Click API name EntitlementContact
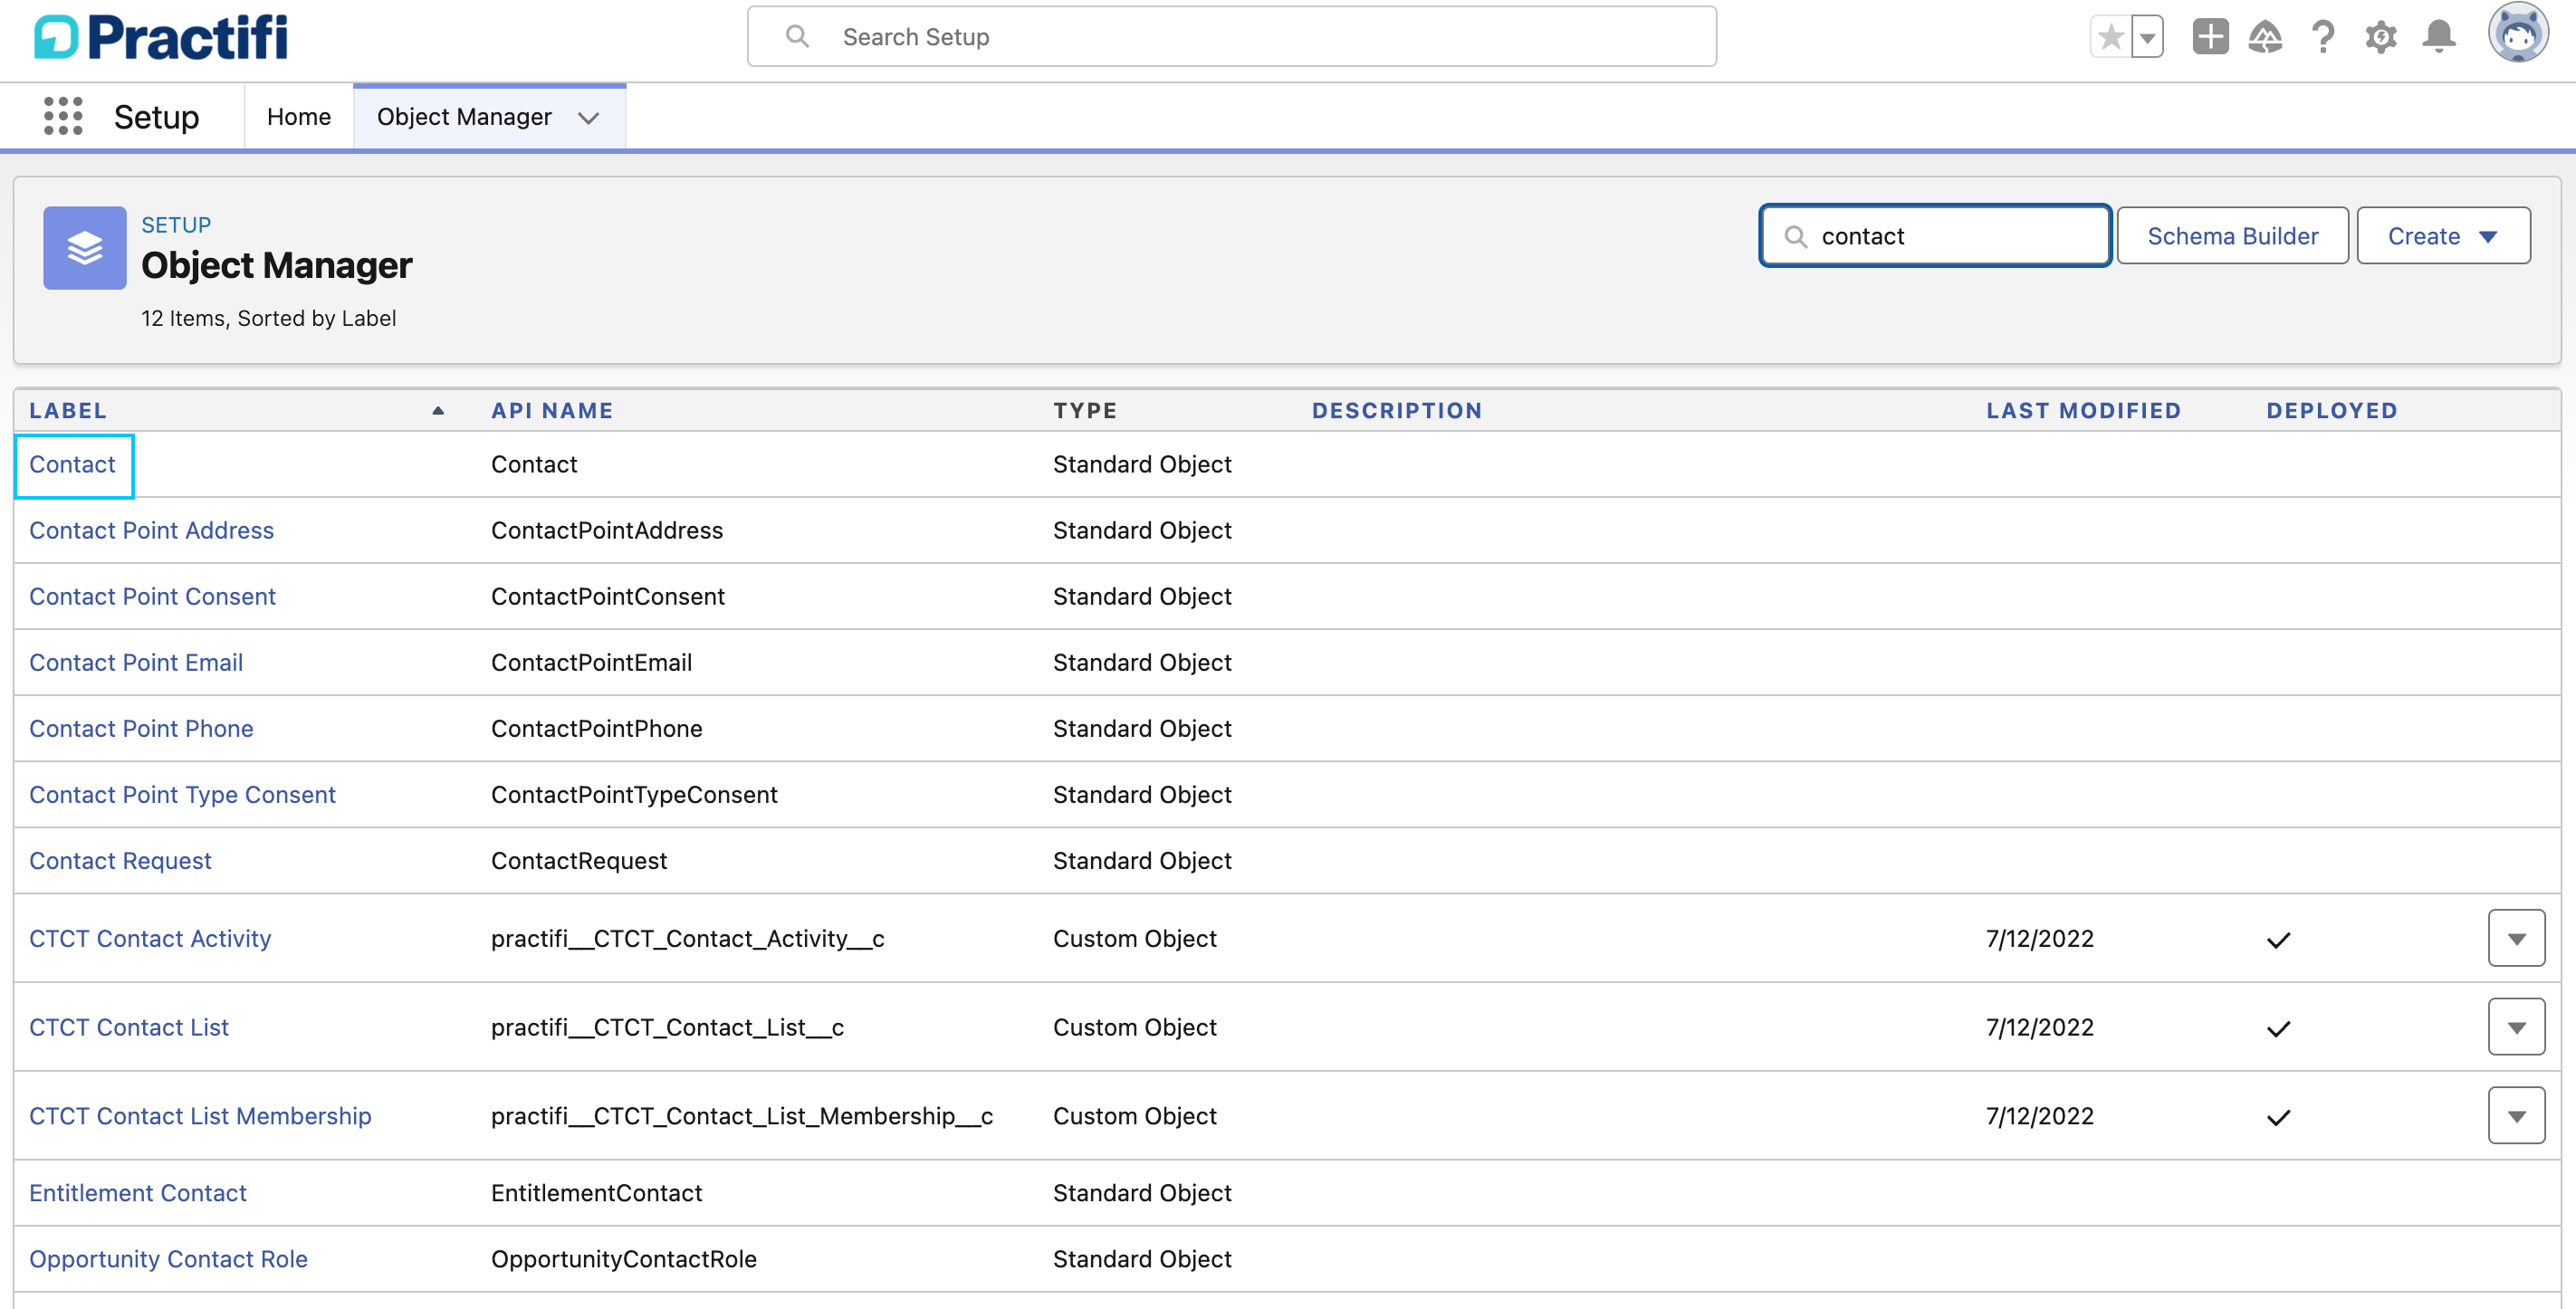The height and width of the screenshot is (1309, 2576). click(596, 1193)
